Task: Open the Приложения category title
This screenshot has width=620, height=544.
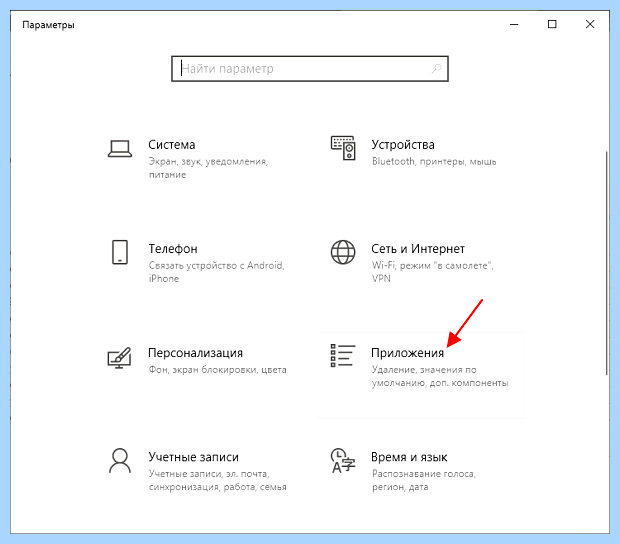Action: (x=407, y=353)
